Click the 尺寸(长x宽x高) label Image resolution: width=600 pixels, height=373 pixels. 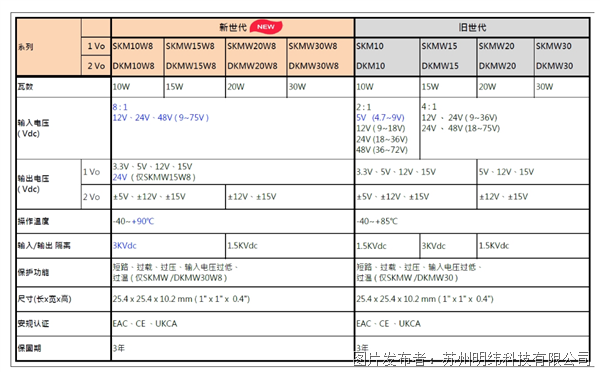(x=44, y=299)
